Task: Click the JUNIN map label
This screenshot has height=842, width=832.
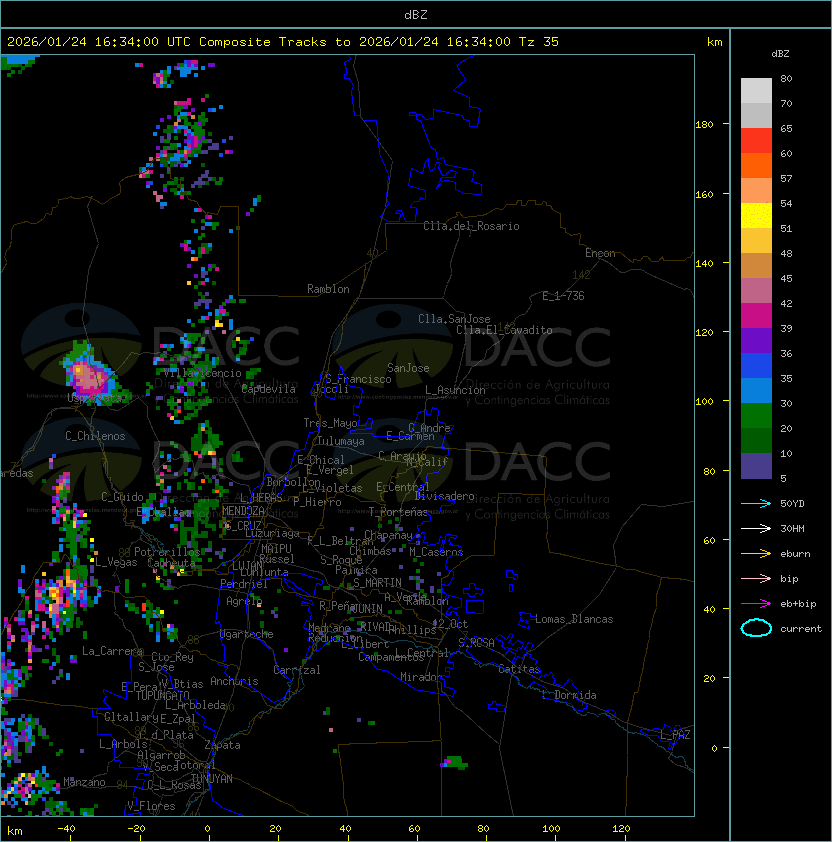Action: click(x=367, y=608)
